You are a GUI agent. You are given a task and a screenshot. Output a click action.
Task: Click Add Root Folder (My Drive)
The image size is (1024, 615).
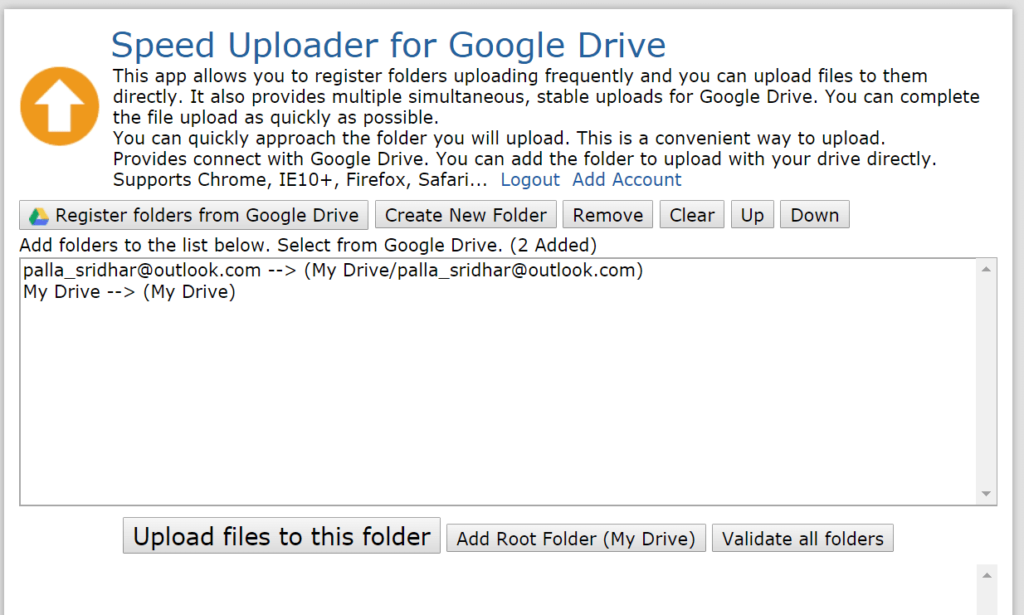pos(576,539)
